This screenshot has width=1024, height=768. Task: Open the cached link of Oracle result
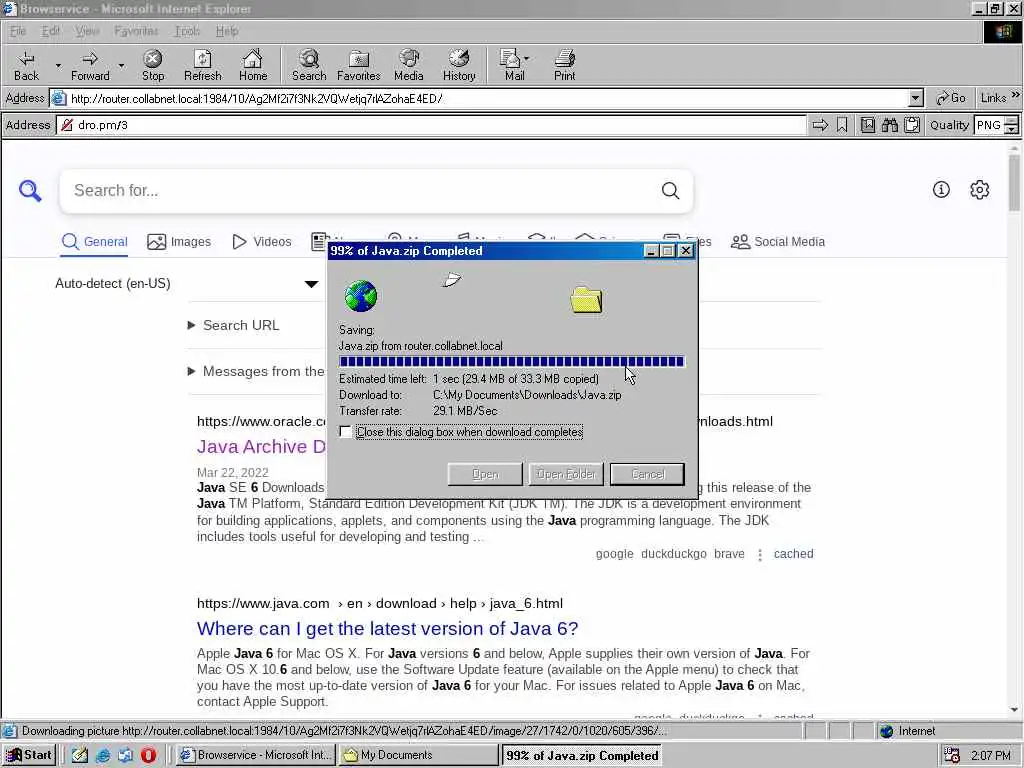pos(793,554)
